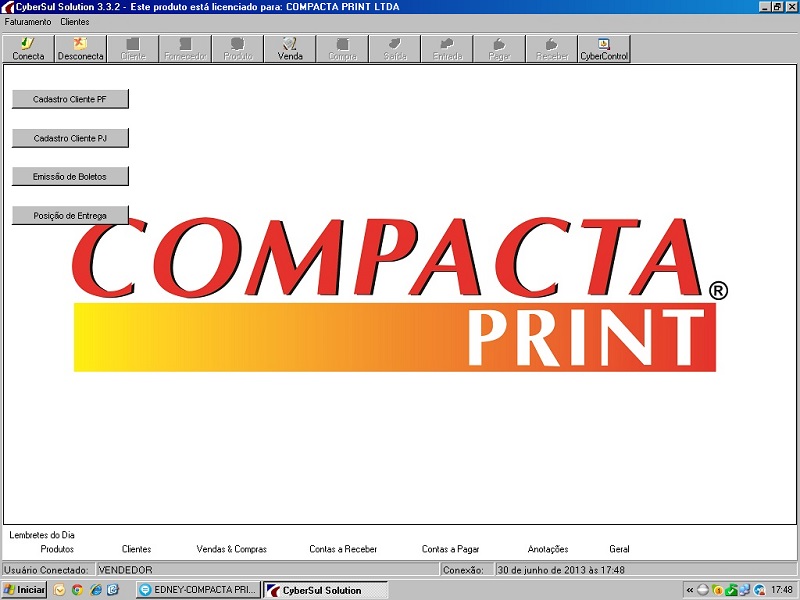Select the Geral reminders tab
The image size is (800, 600).
[619, 549]
